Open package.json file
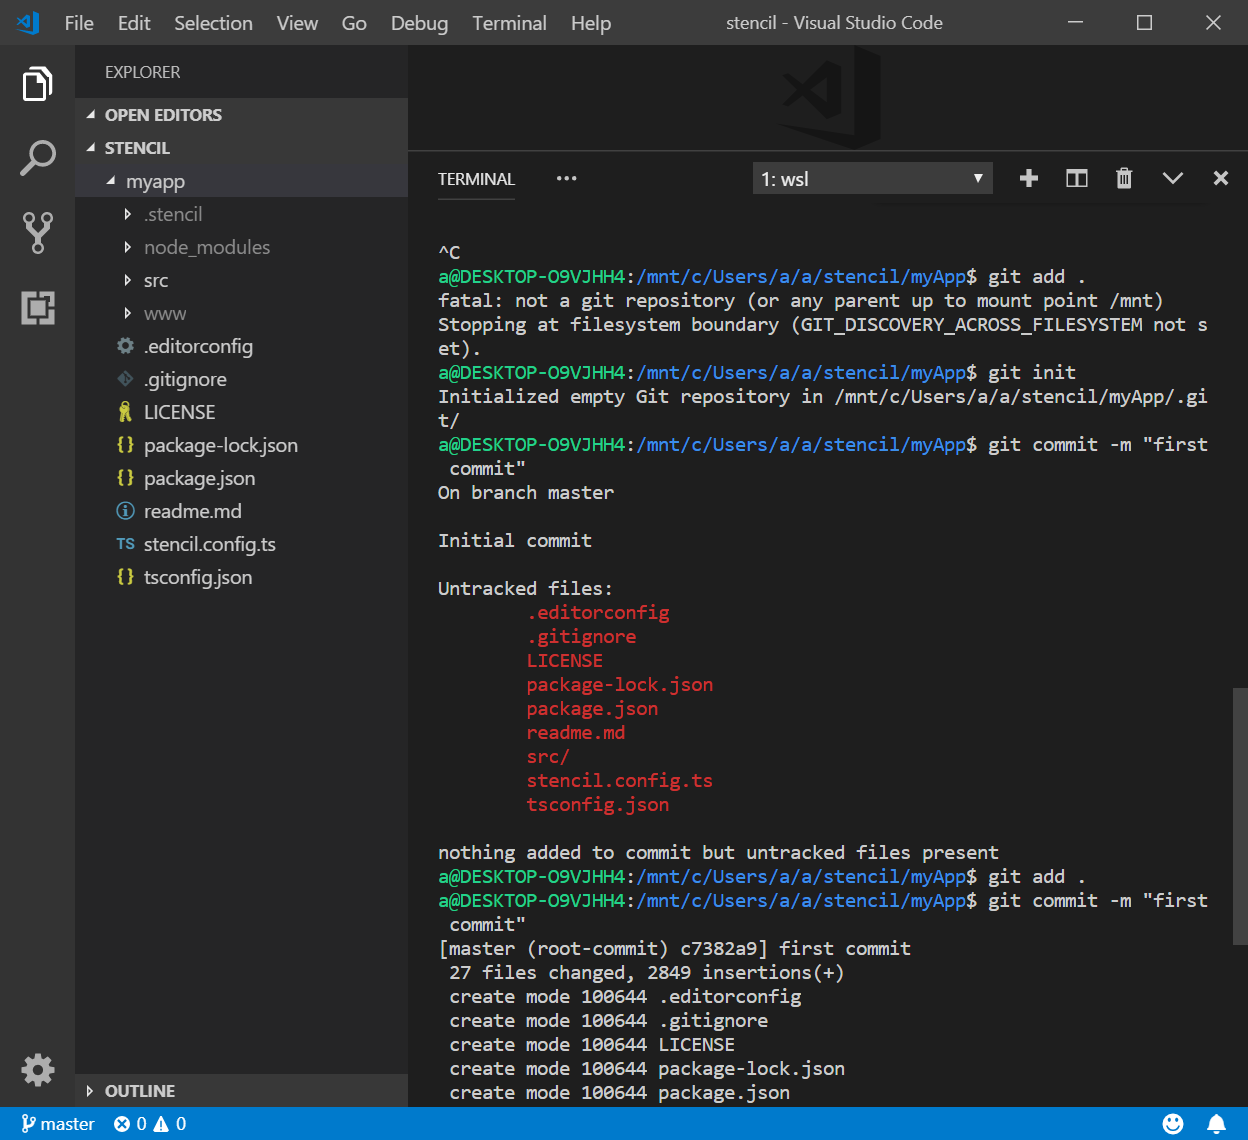 199,479
